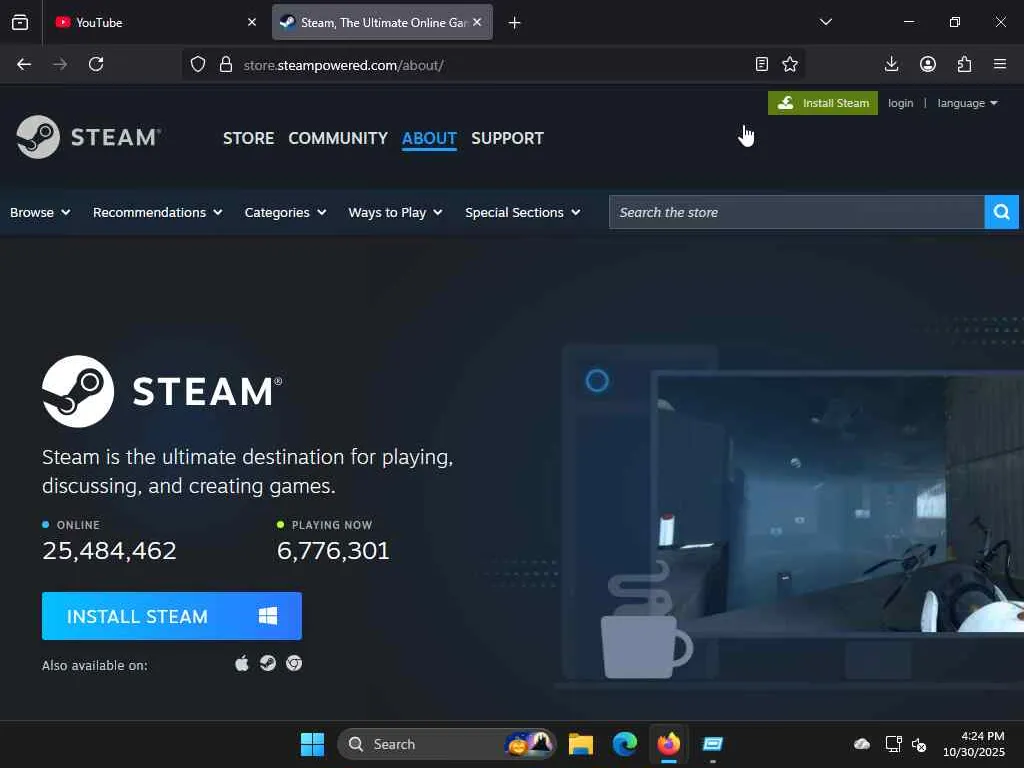
Task: Open a new browser tab
Action: click(515, 23)
